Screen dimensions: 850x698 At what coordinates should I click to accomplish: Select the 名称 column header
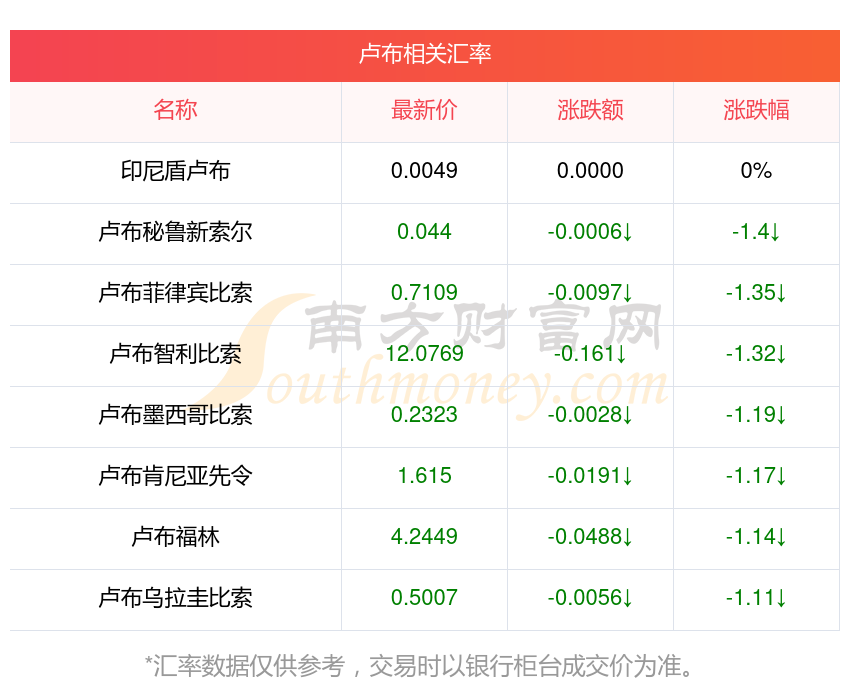(x=175, y=109)
